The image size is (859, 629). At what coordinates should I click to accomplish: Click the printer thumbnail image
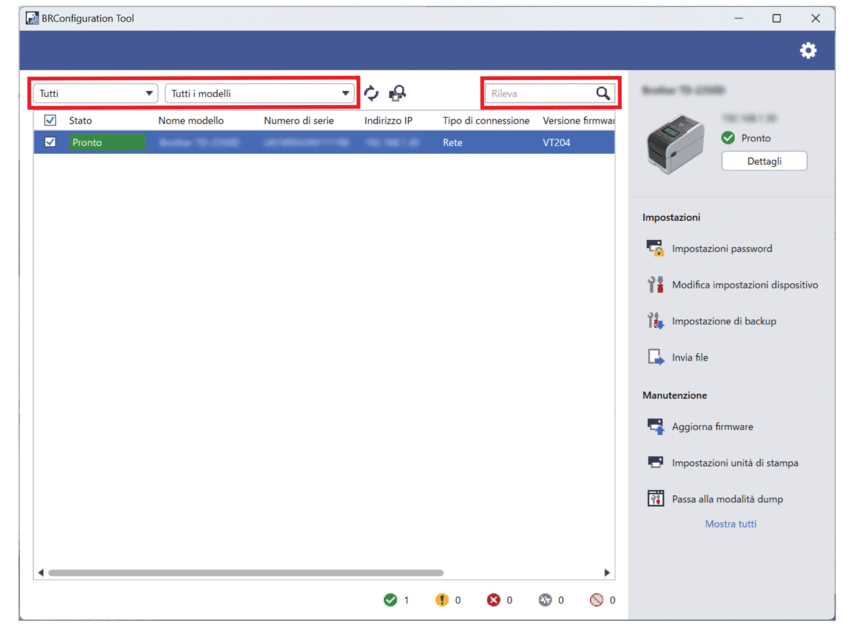(675, 144)
